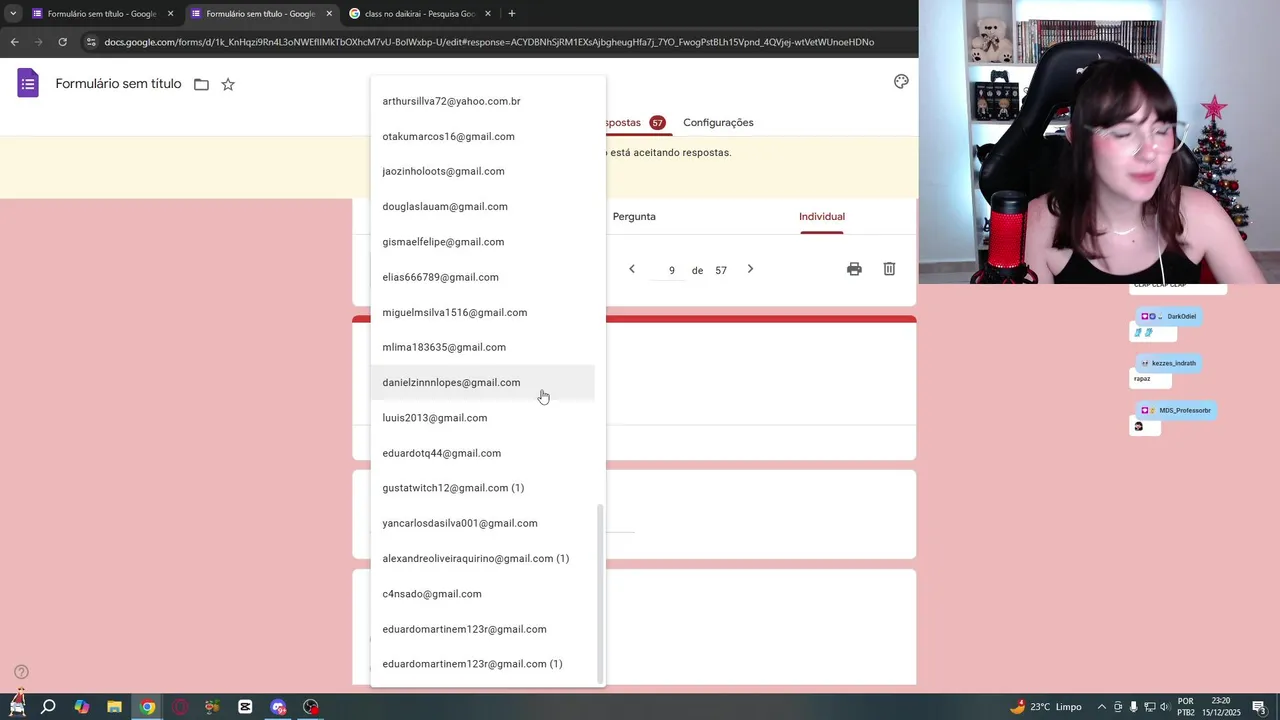Image resolution: width=1280 pixels, height=720 pixels.
Task: Print the current response
Action: [854, 269]
